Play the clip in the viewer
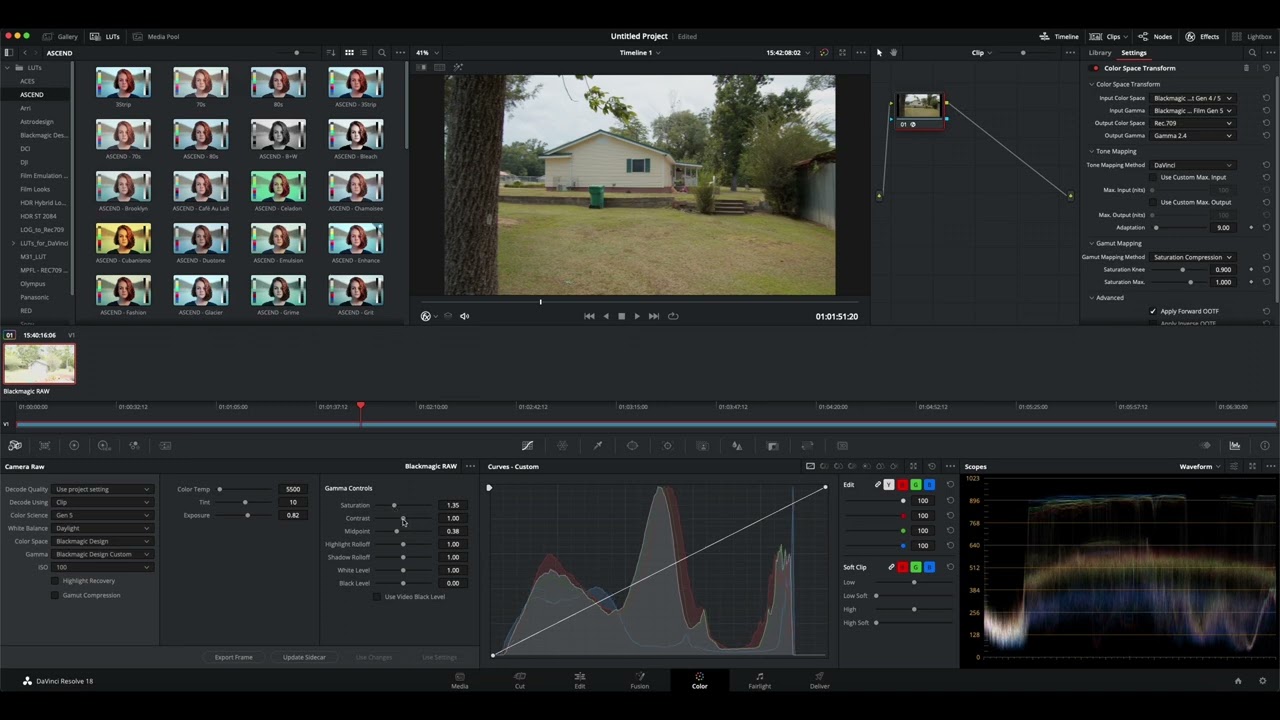 [637, 316]
